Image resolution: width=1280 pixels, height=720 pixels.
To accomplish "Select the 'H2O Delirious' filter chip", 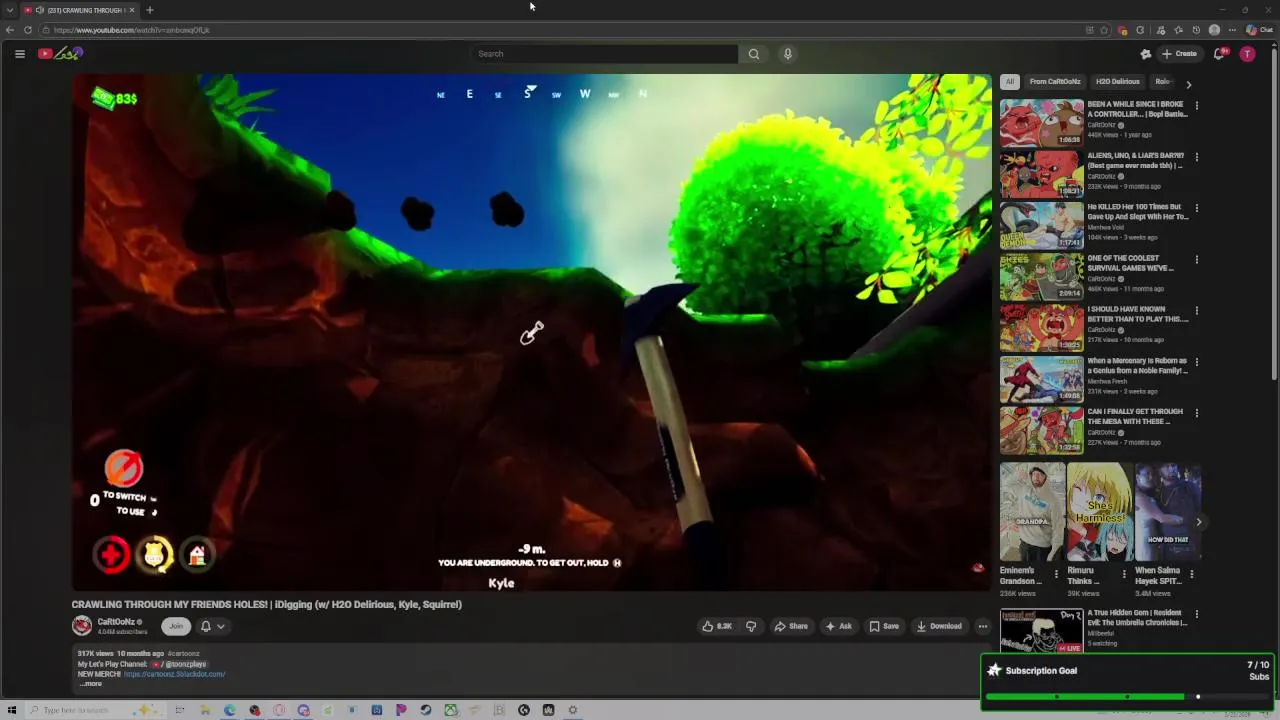I will [x=1117, y=82].
